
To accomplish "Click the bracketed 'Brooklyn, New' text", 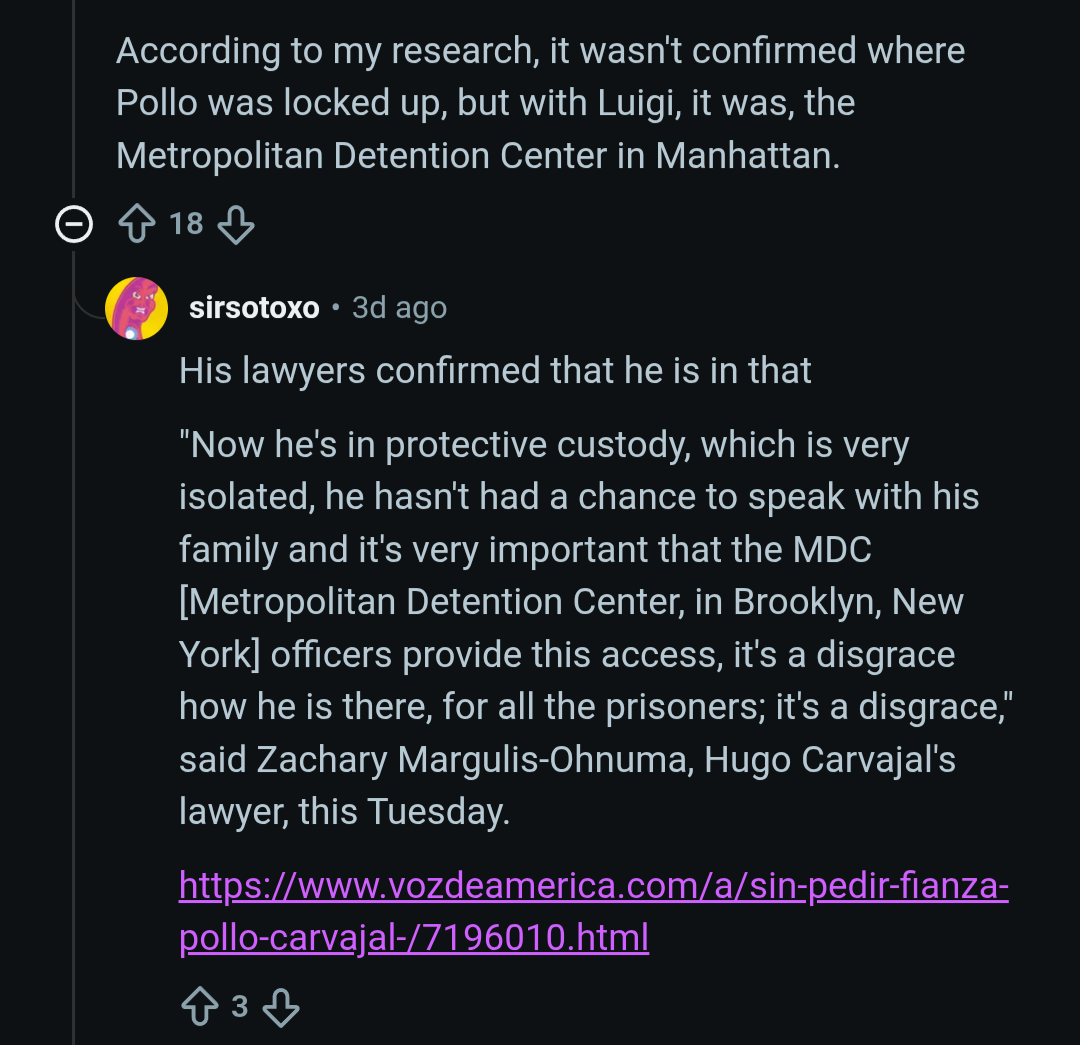I will click(x=848, y=602).
